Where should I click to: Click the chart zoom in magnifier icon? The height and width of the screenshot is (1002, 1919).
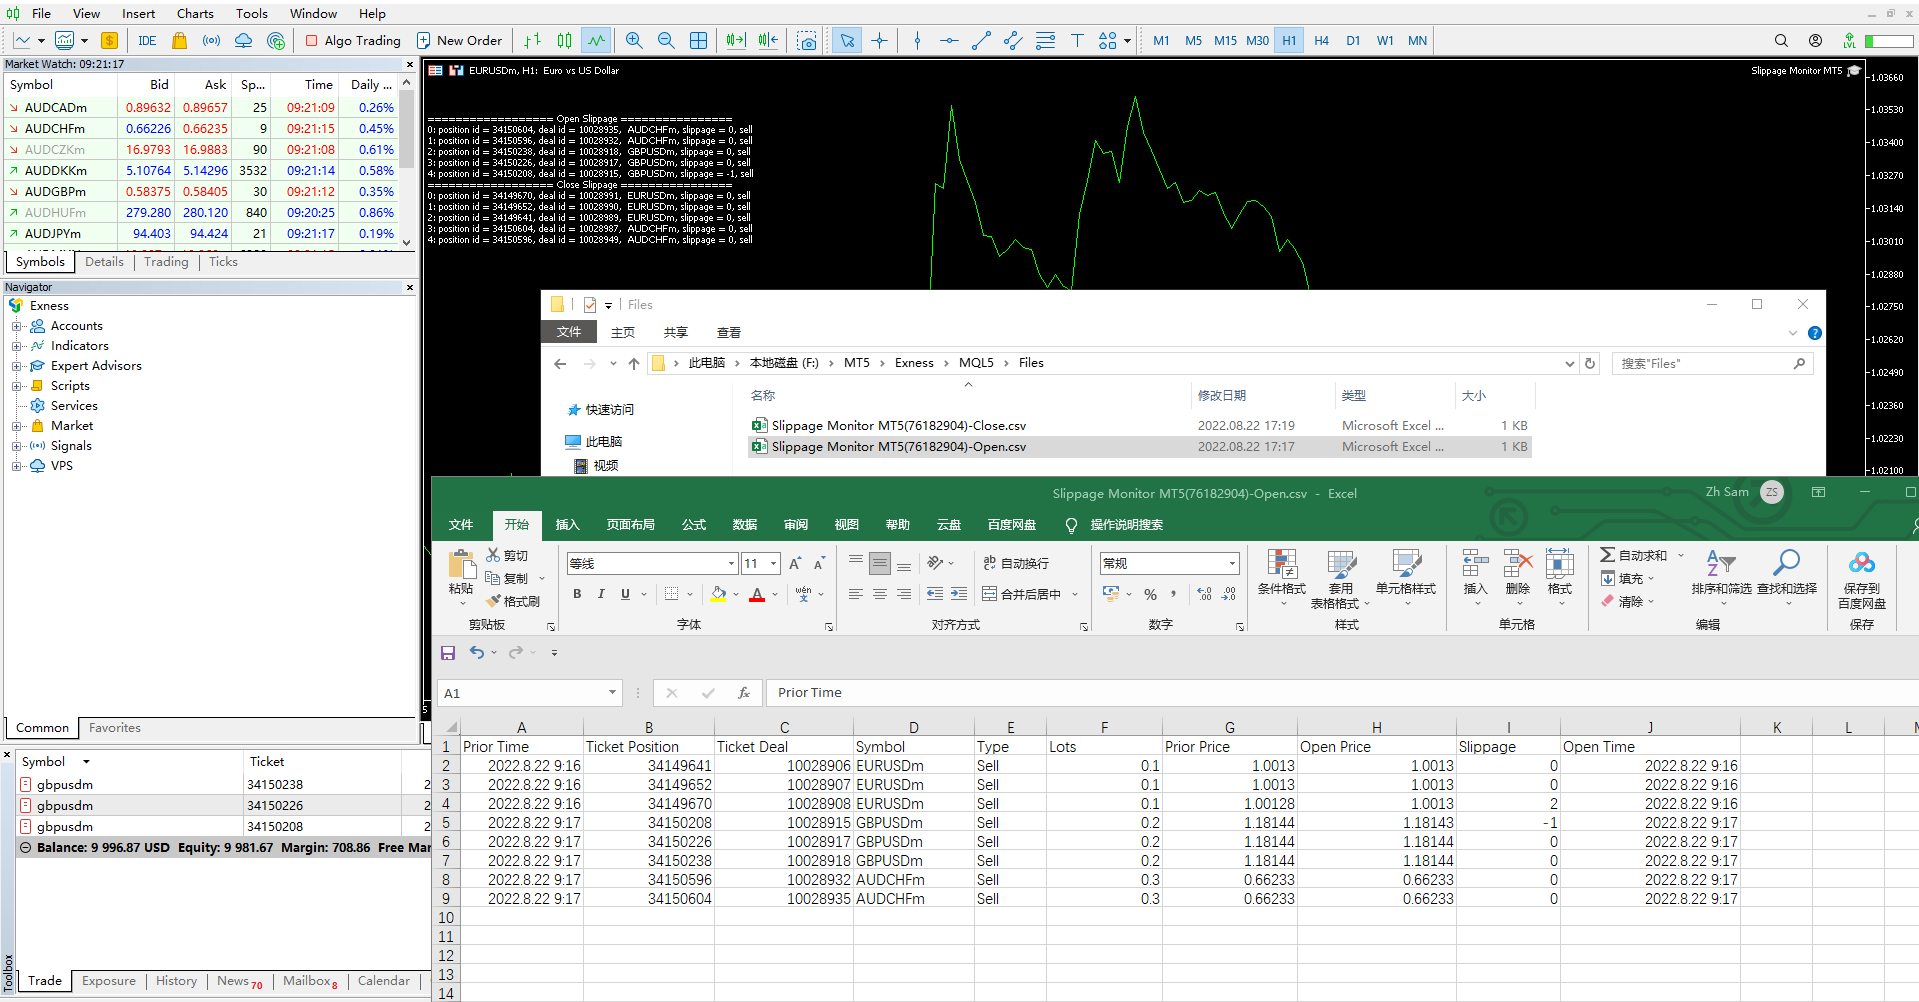pyautogui.click(x=634, y=41)
